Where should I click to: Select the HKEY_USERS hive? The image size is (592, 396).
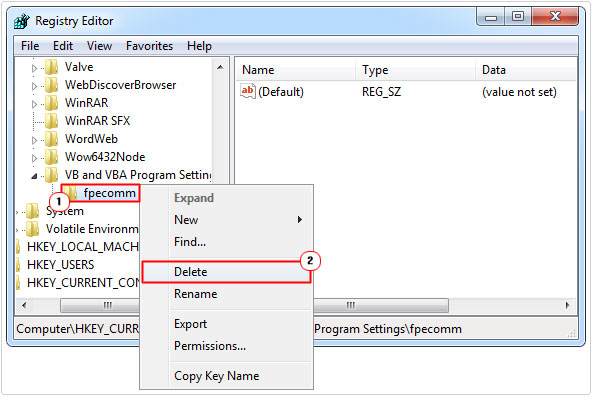[x=60, y=265]
